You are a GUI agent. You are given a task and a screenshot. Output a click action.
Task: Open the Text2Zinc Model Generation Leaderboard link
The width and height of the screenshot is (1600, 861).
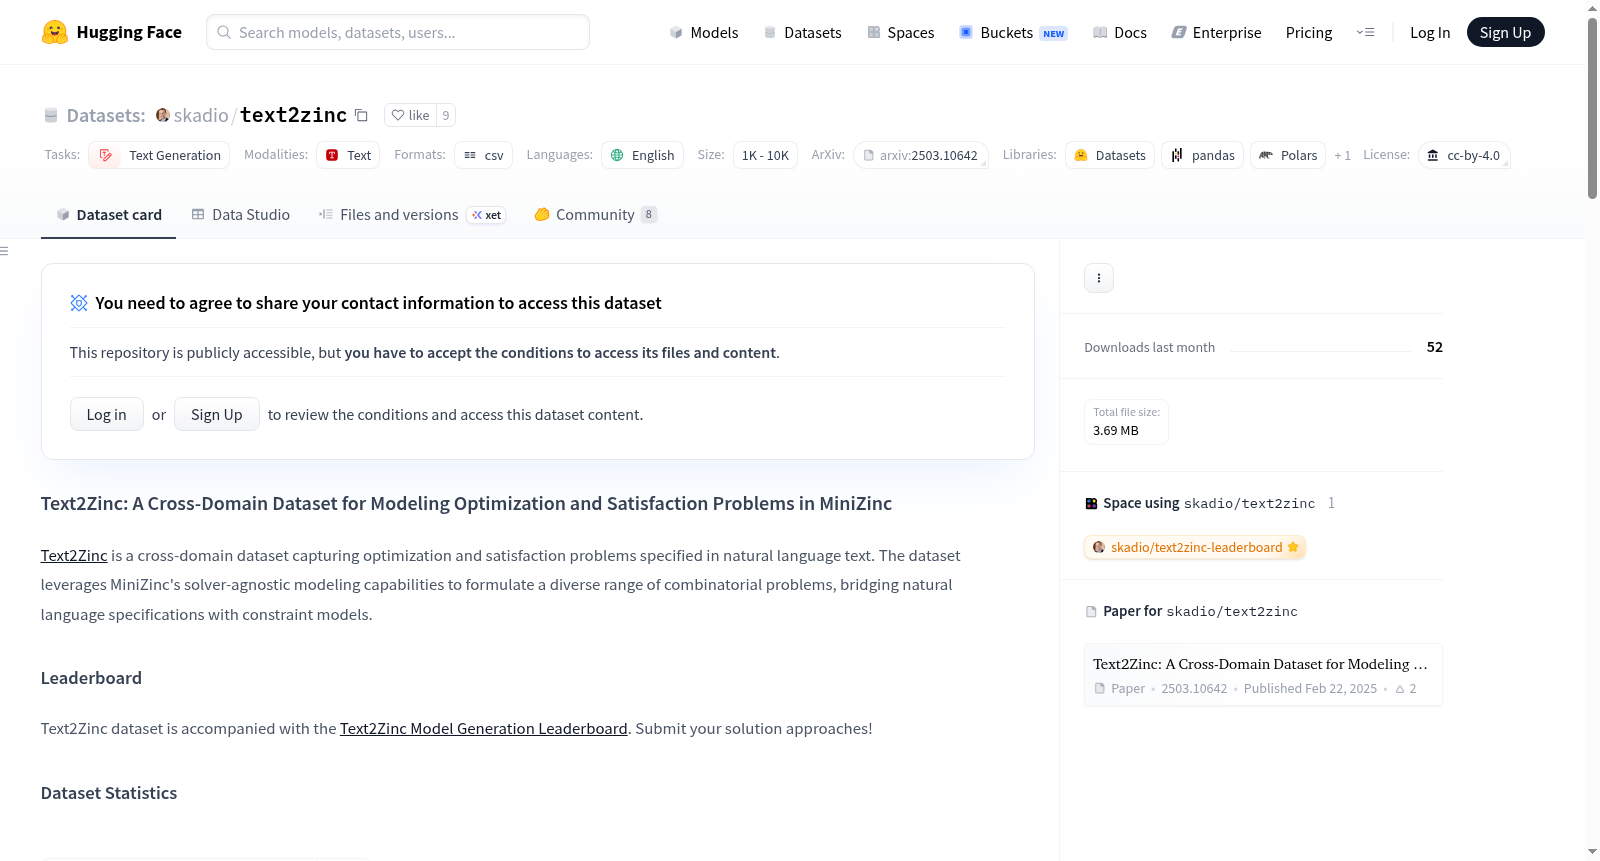[x=484, y=728]
